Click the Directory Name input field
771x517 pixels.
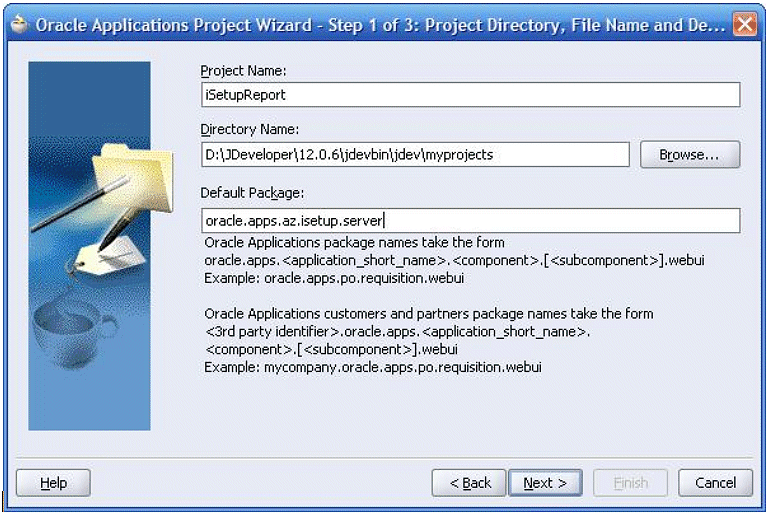[x=415, y=154]
